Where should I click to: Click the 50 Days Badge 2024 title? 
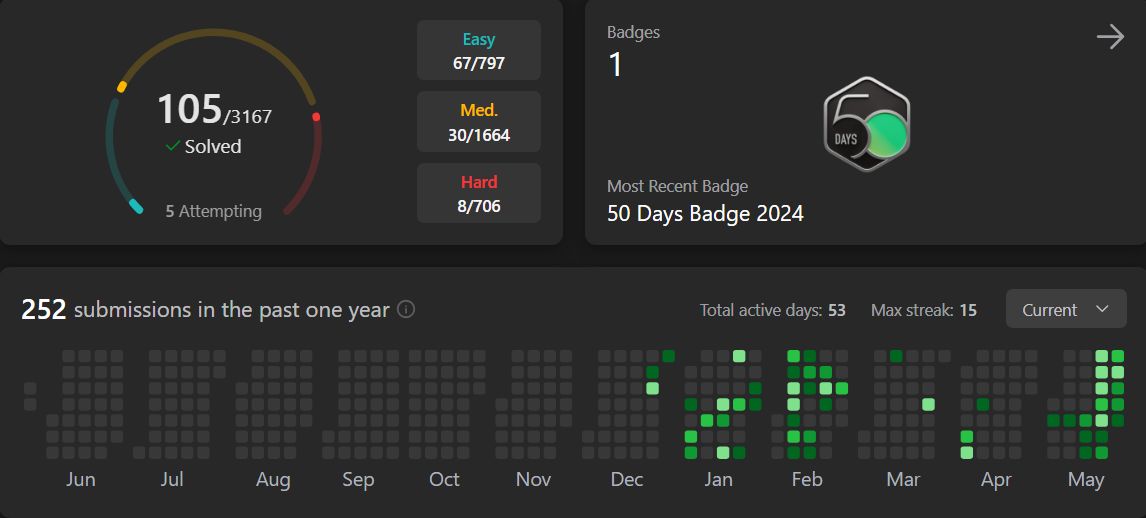click(x=705, y=213)
